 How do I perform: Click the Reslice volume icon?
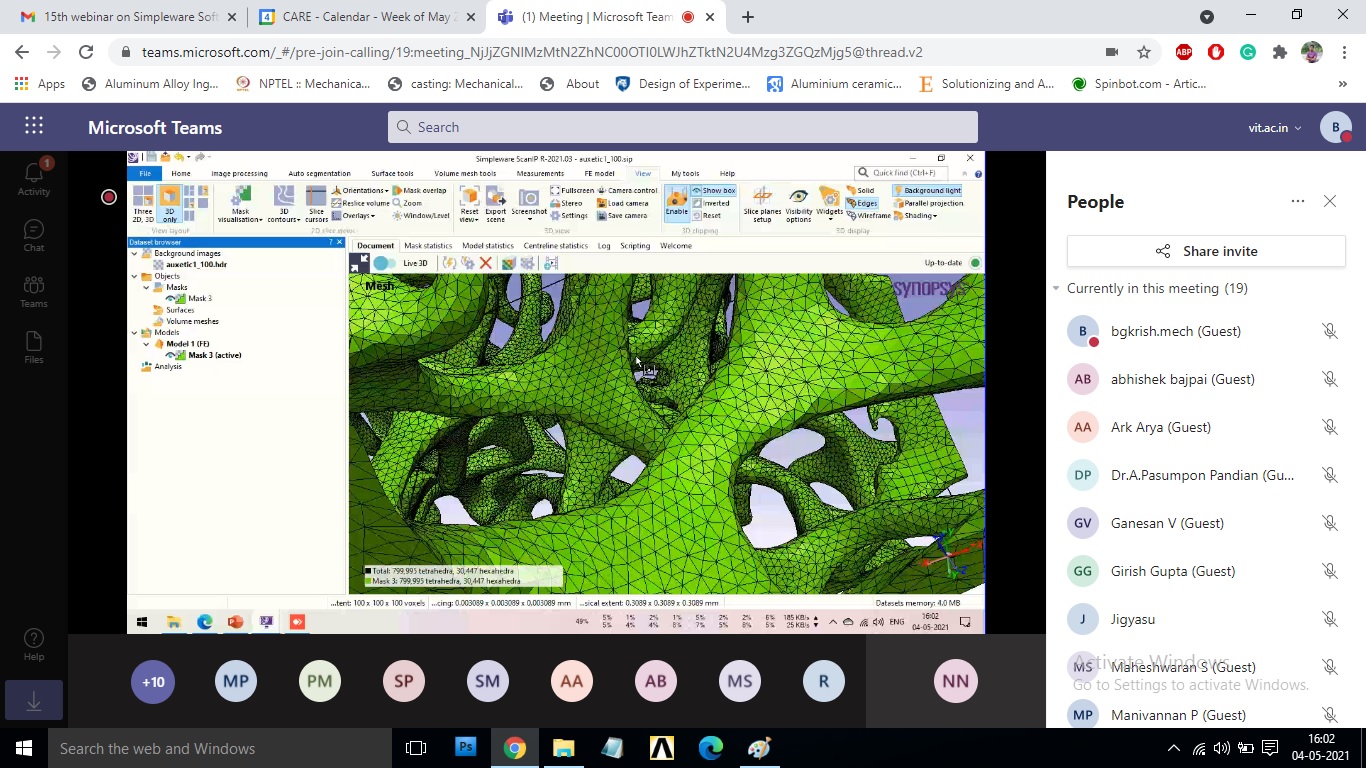point(337,203)
